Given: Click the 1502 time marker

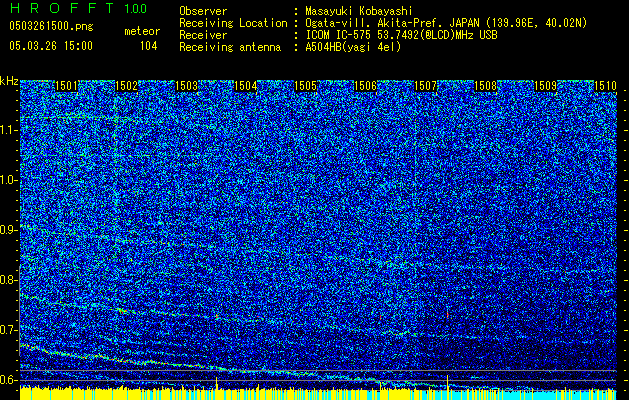Looking at the screenshot, I should tap(126, 86).
